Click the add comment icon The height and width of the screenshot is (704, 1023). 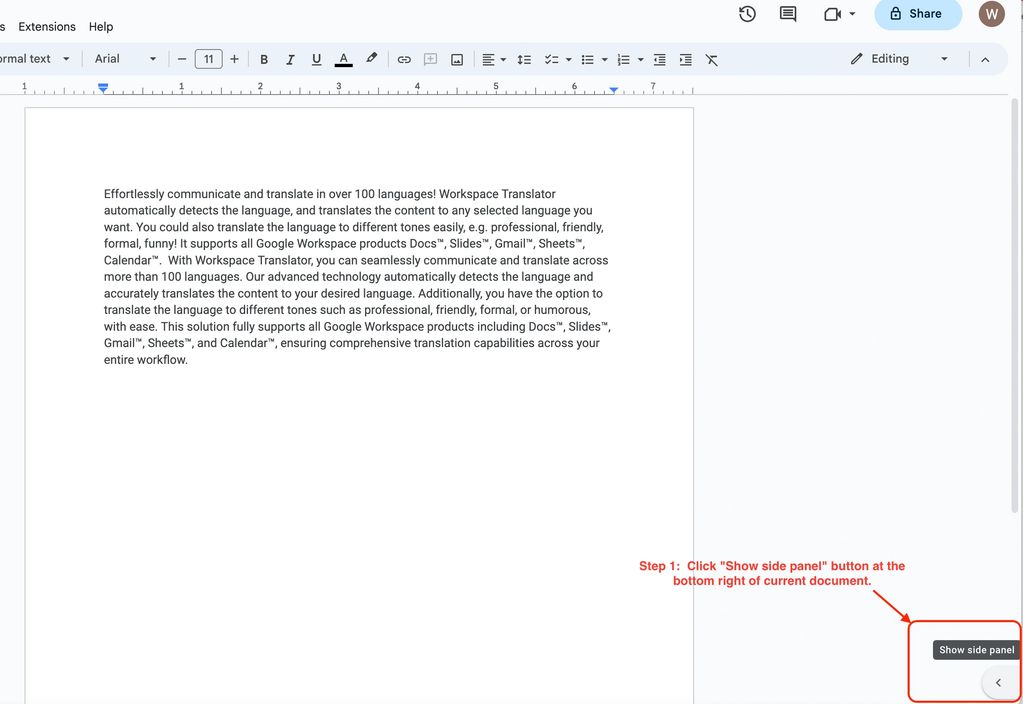430,59
